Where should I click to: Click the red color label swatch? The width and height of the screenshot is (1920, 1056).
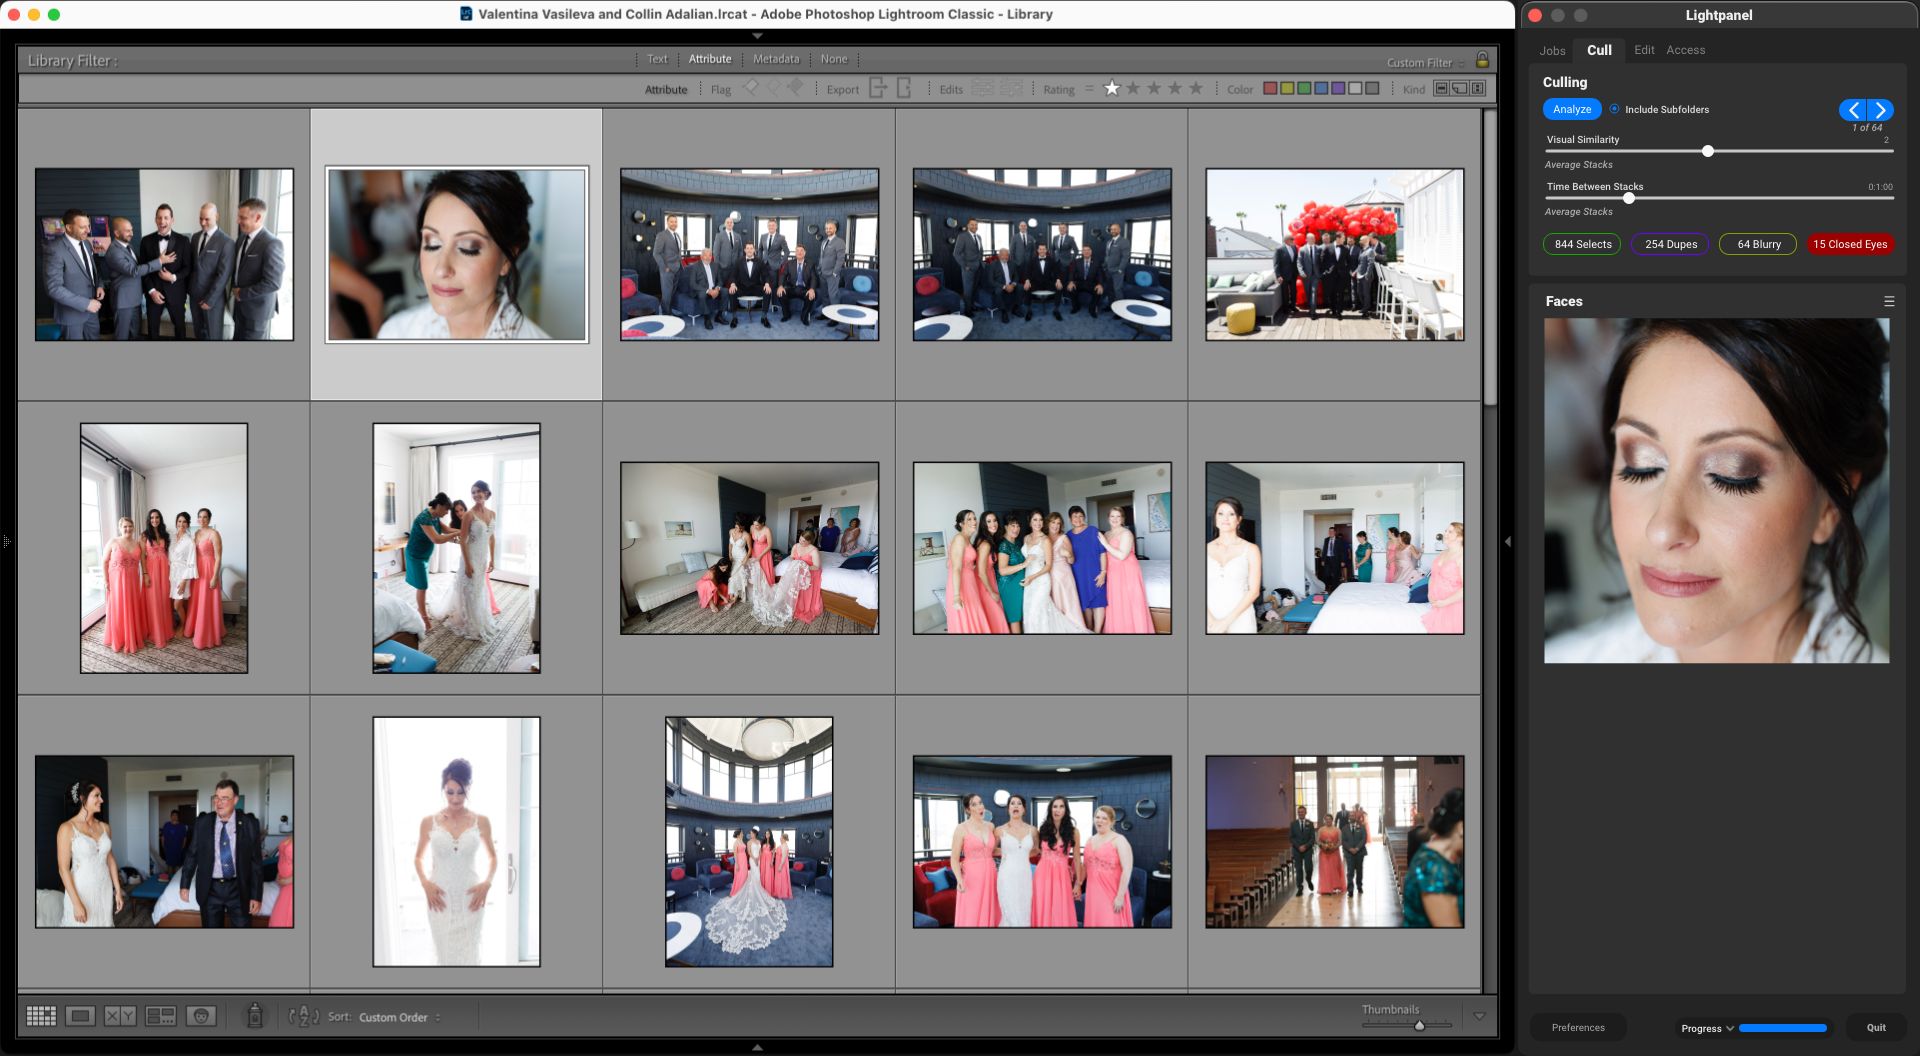pos(1270,89)
